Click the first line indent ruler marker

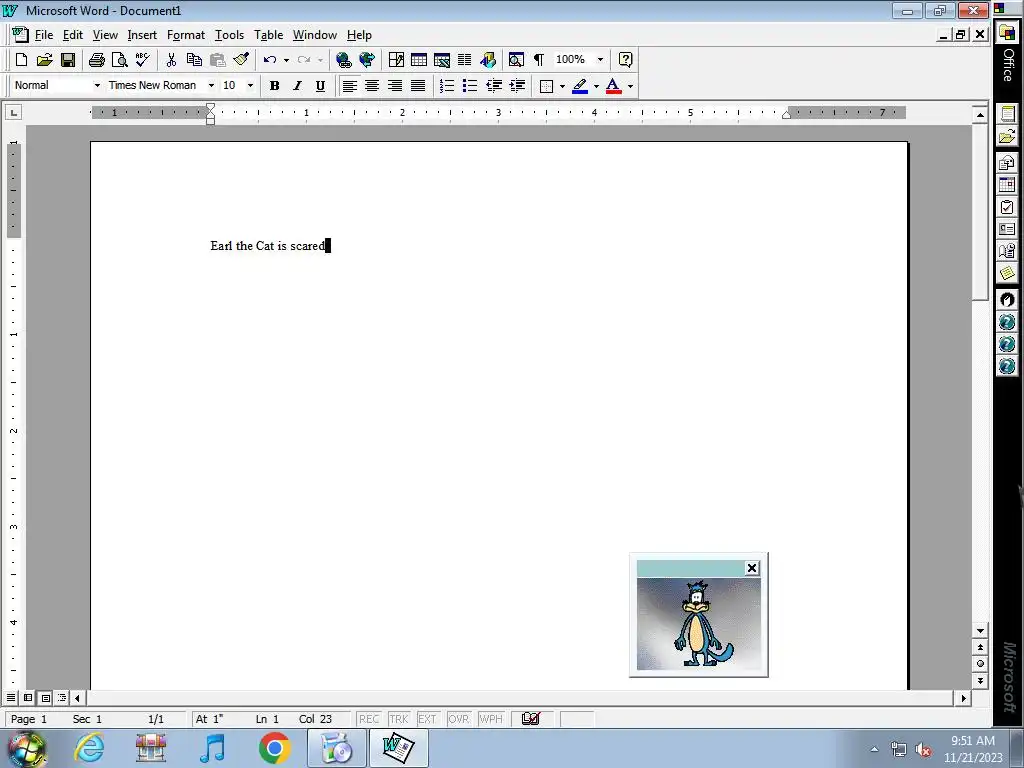[x=210, y=108]
